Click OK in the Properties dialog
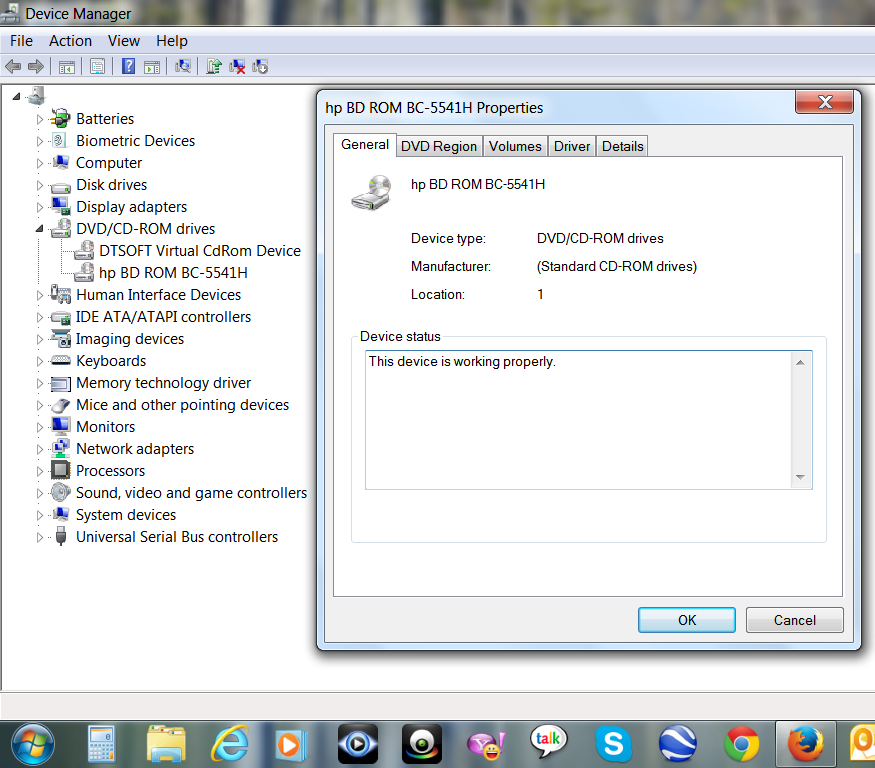The image size is (875, 768). pos(687,620)
